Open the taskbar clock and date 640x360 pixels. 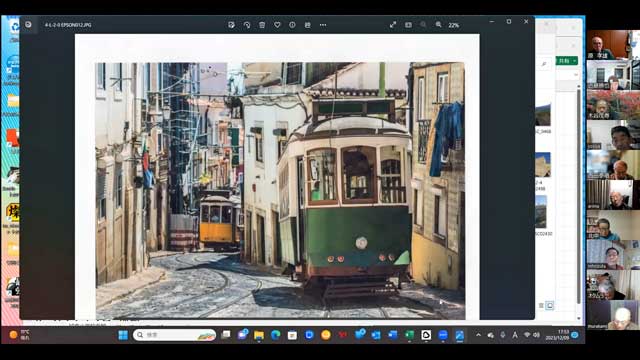pyautogui.click(x=557, y=335)
